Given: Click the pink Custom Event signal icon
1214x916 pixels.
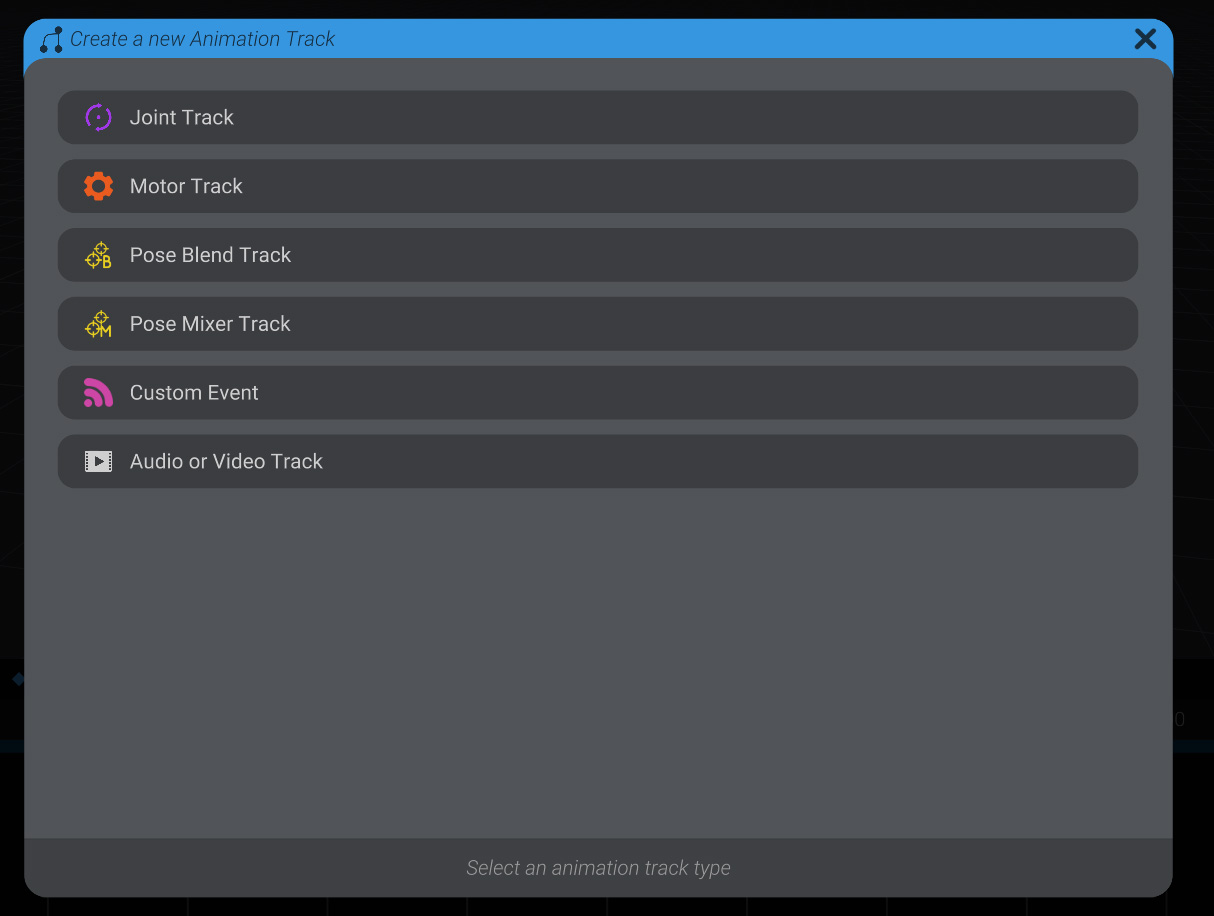Looking at the screenshot, I should tap(98, 393).
